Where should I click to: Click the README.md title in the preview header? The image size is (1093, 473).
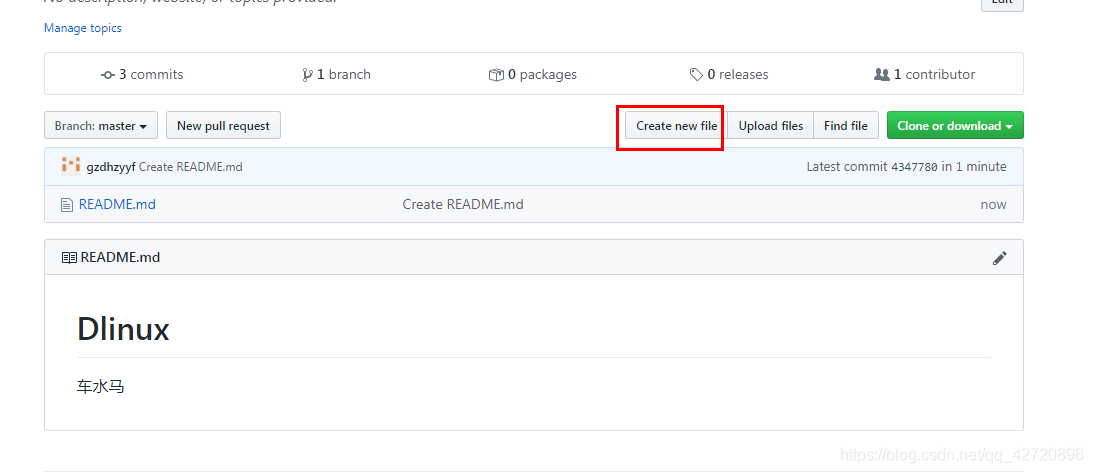pyautogui.click(x=120, y=257)
